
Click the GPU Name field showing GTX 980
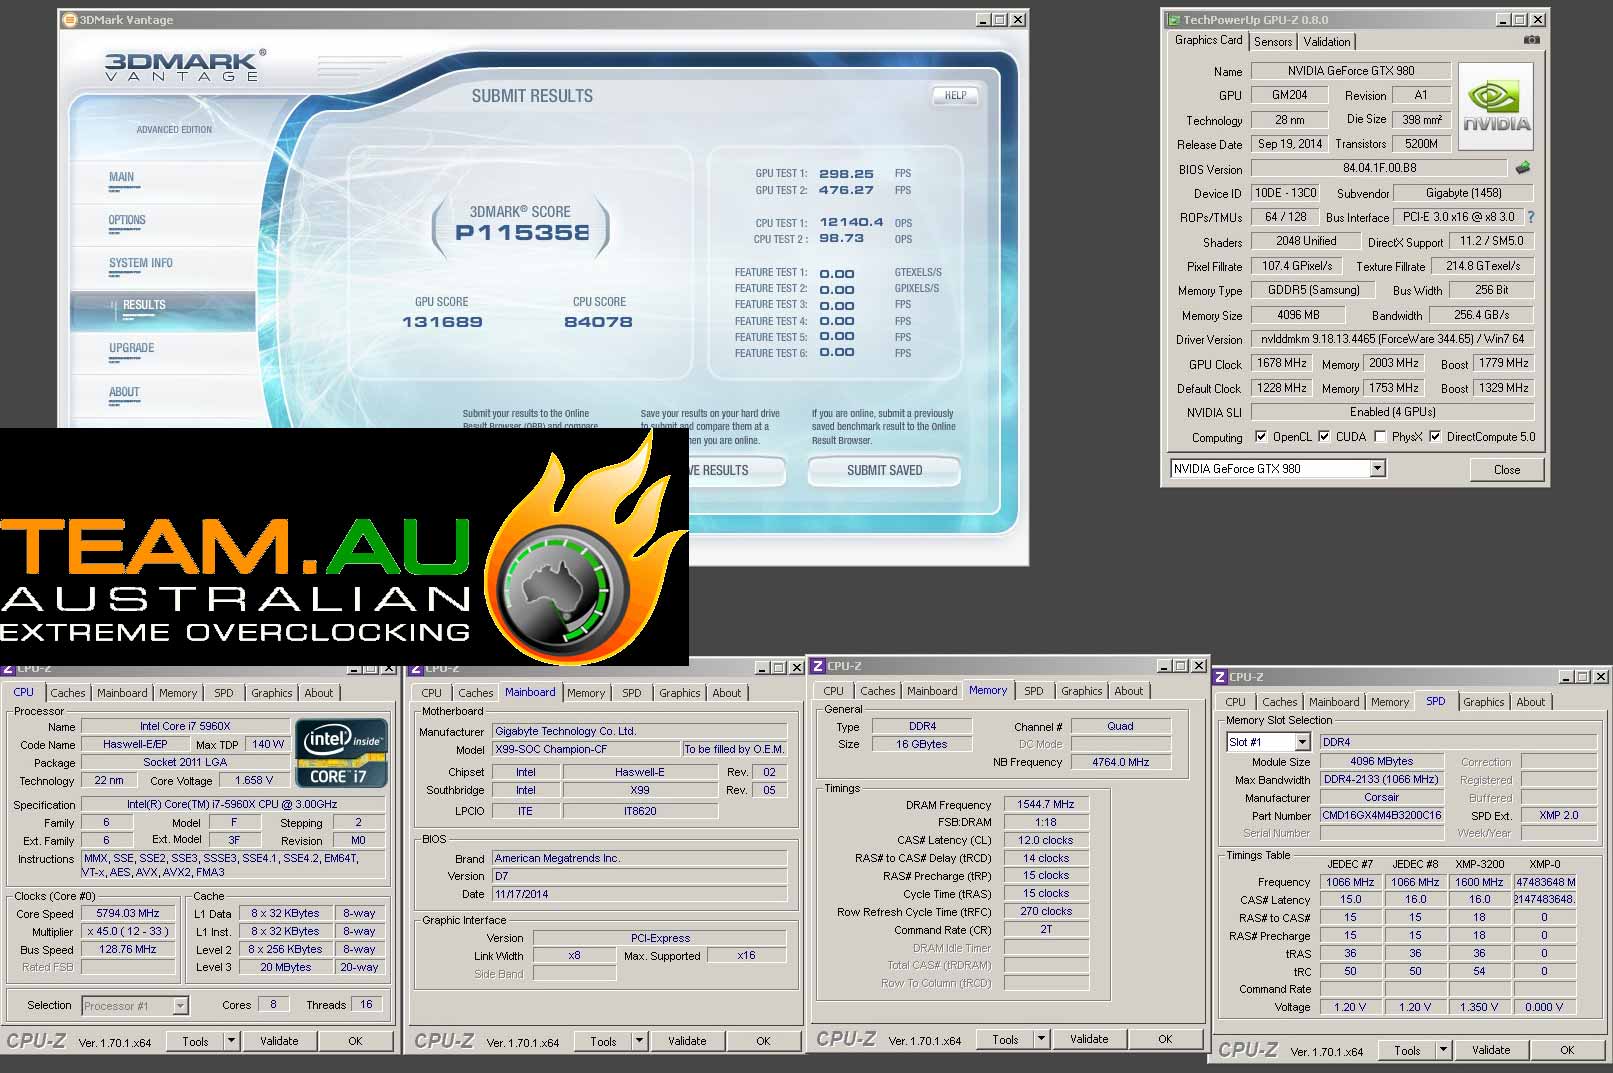[x=1350, y=71]
